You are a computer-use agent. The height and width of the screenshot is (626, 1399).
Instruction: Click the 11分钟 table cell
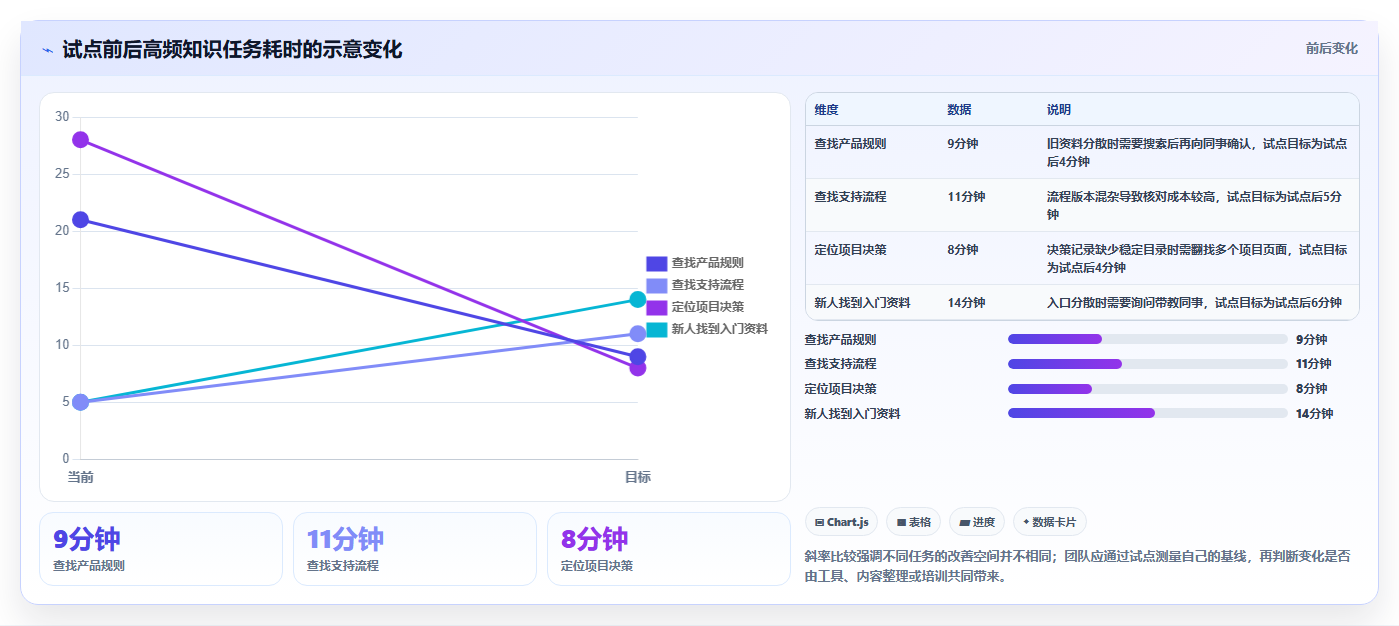[x=988, y=205]
